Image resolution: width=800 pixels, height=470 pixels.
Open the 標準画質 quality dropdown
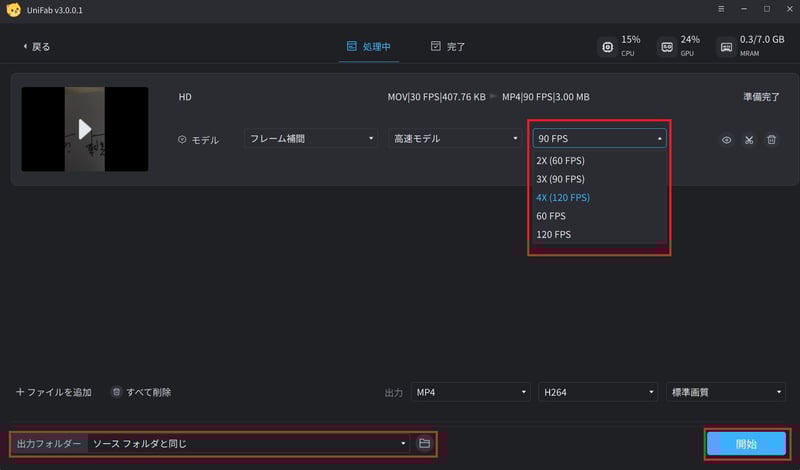[726, 392]
